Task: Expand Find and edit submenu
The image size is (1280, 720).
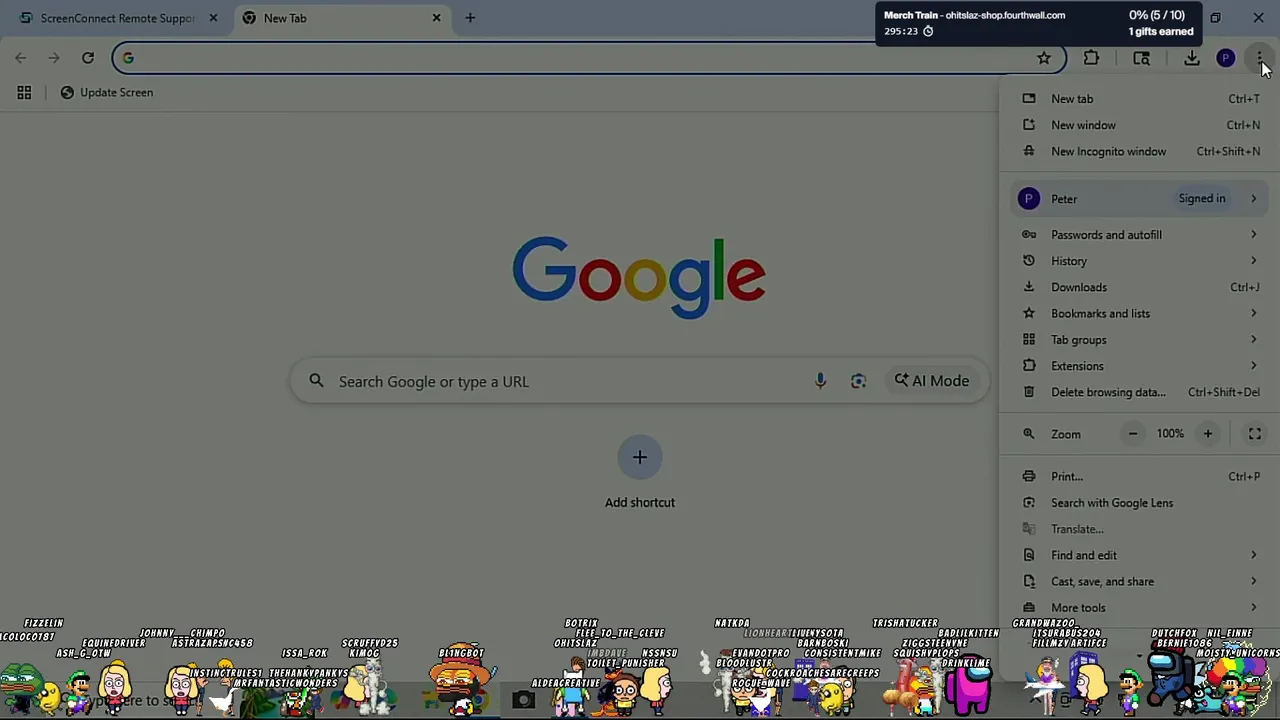Action: click(x=1139, y=555)
